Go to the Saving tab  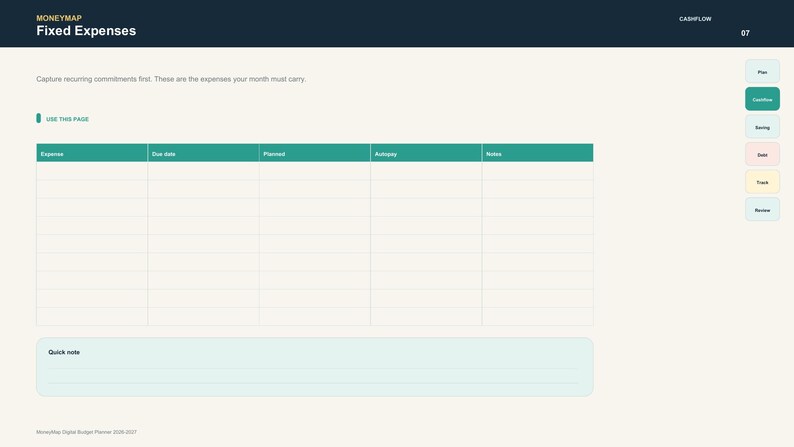point(762,127)
